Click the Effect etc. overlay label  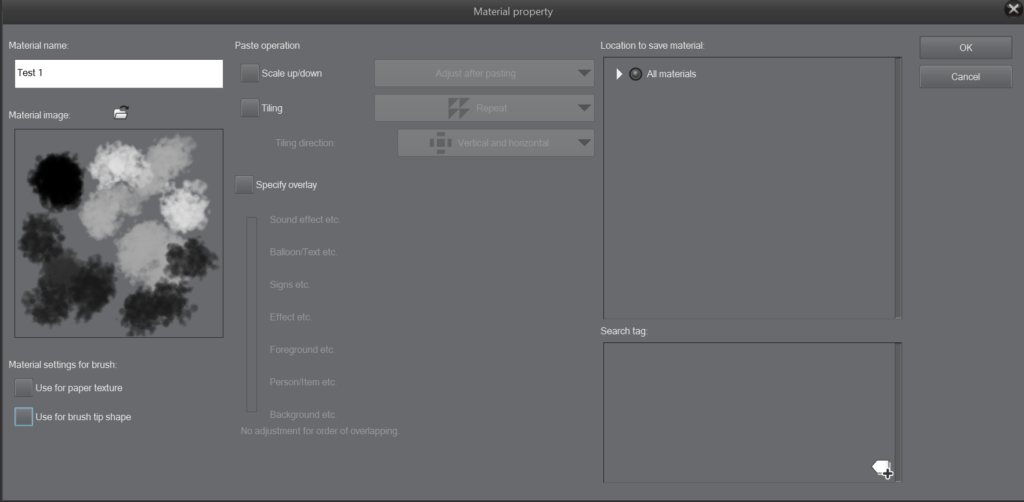[291, 317]
